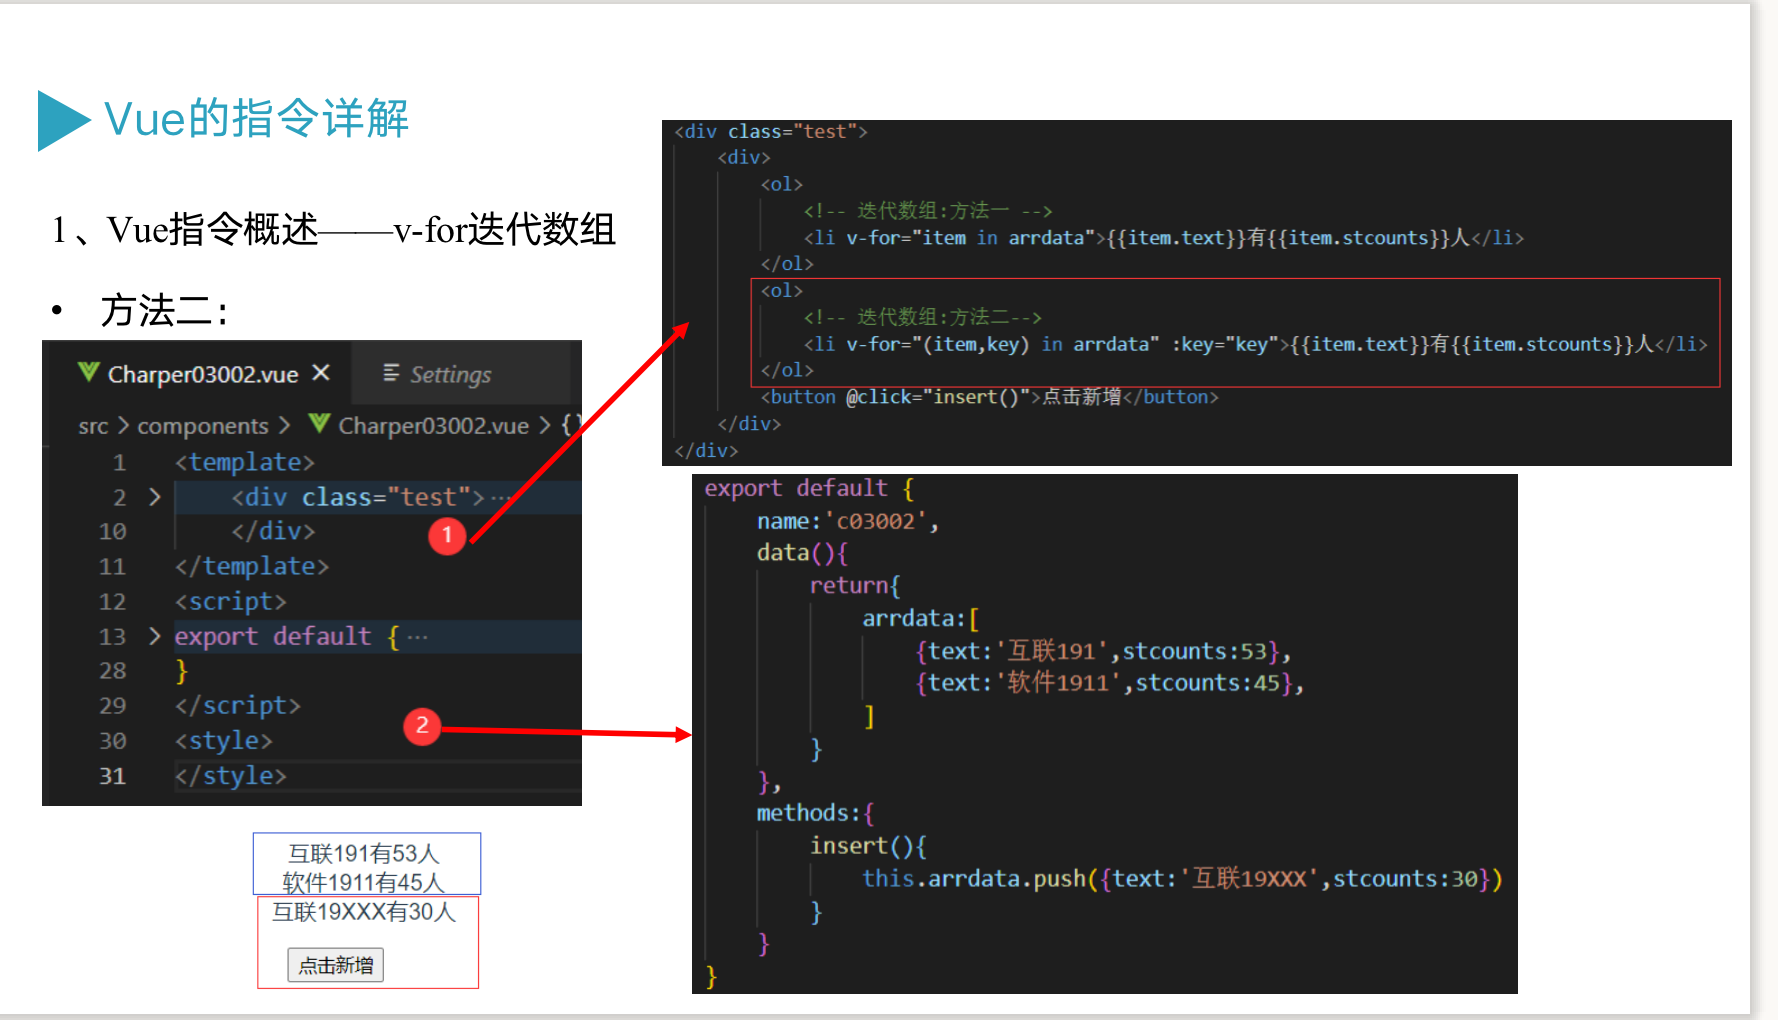Click the div class="test" top code line
Image resolution: width=1778 pixels, height=1020 pixels.
tap(771, 132)
